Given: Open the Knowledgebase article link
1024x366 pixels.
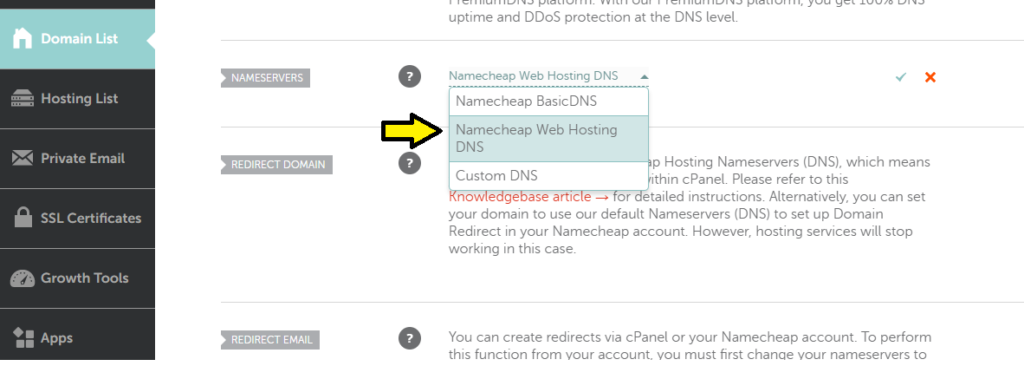Looking at the screenshot, I should pos(528,197).
